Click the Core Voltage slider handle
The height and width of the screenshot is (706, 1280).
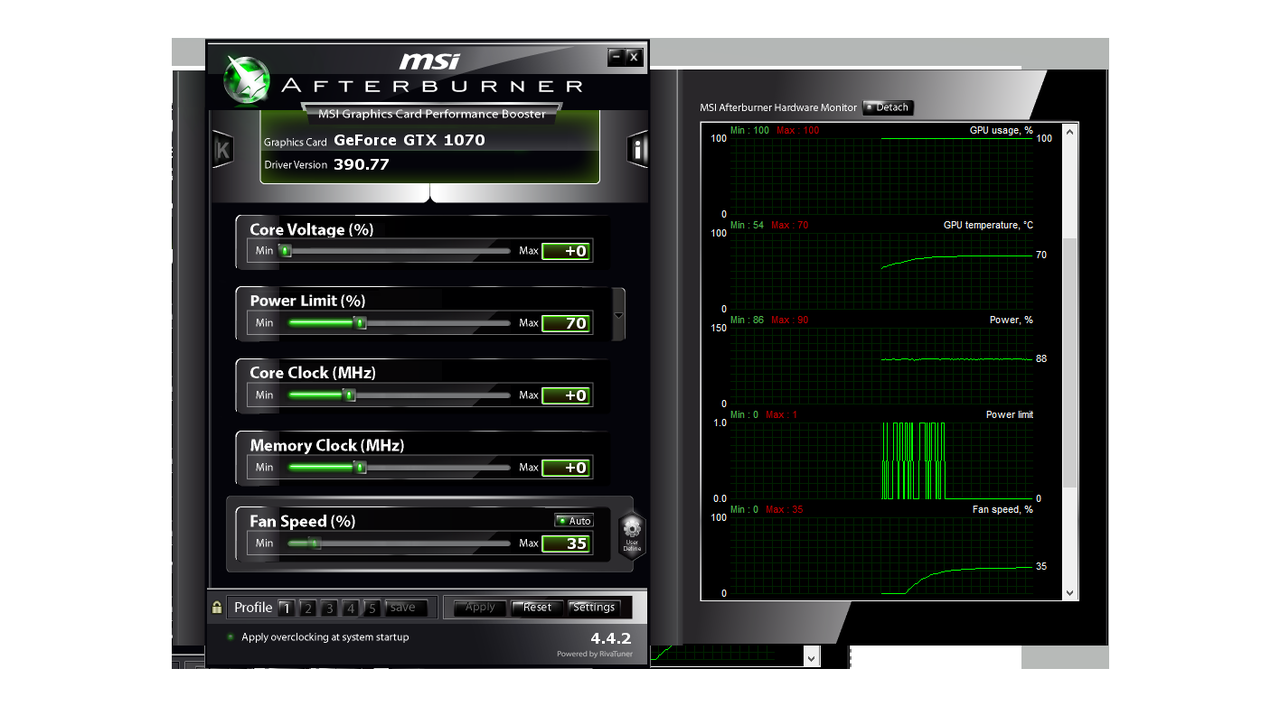tap(285, 251)
